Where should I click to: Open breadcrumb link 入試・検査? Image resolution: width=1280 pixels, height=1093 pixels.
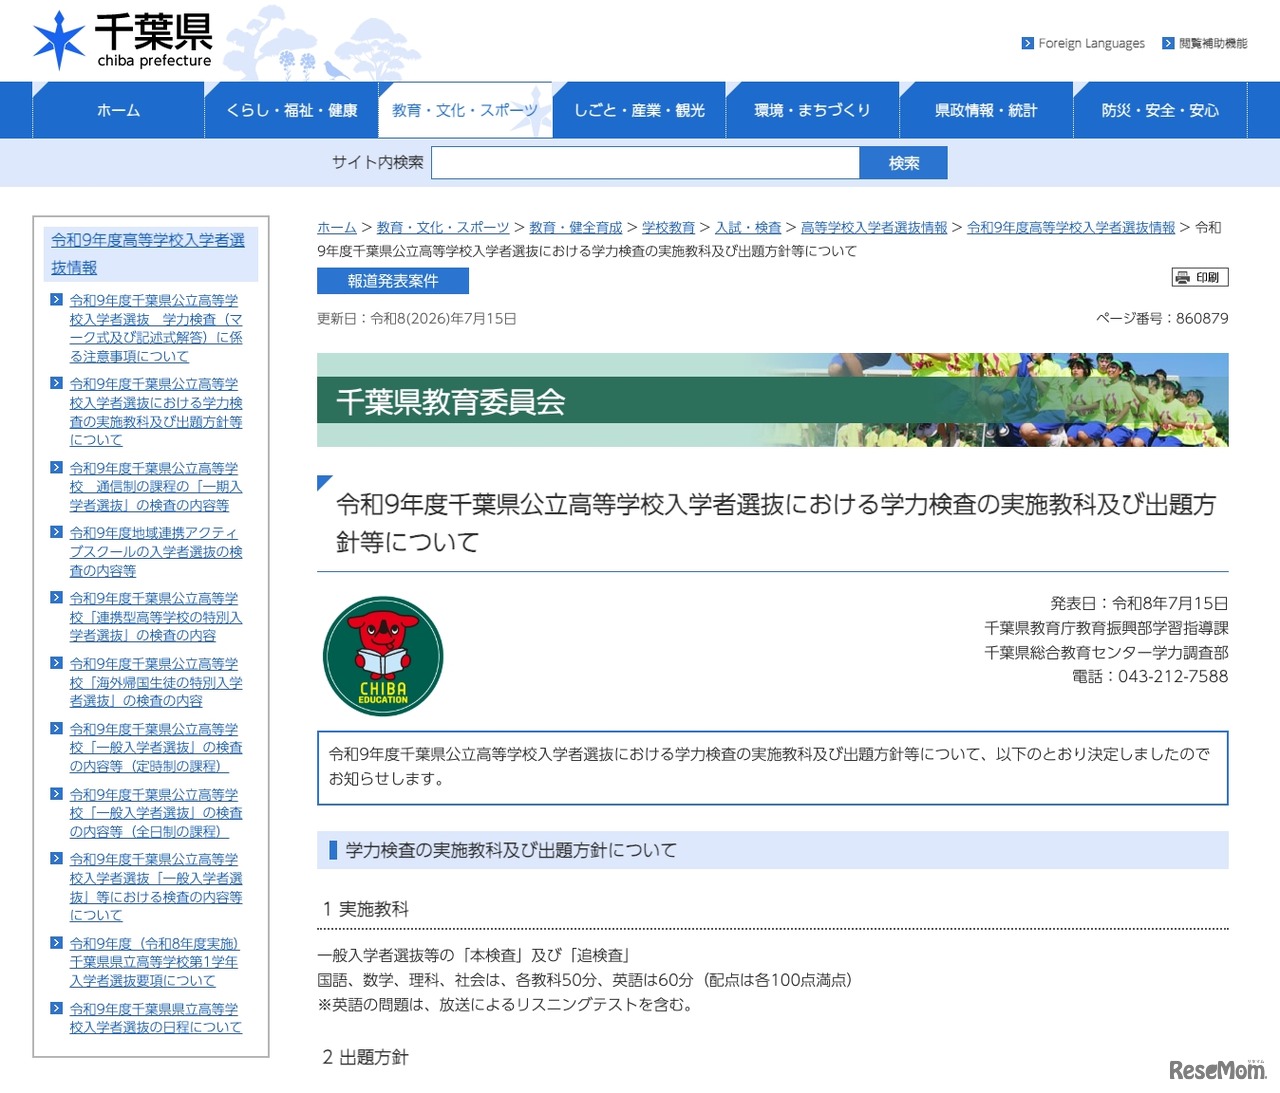click(748, 228)
